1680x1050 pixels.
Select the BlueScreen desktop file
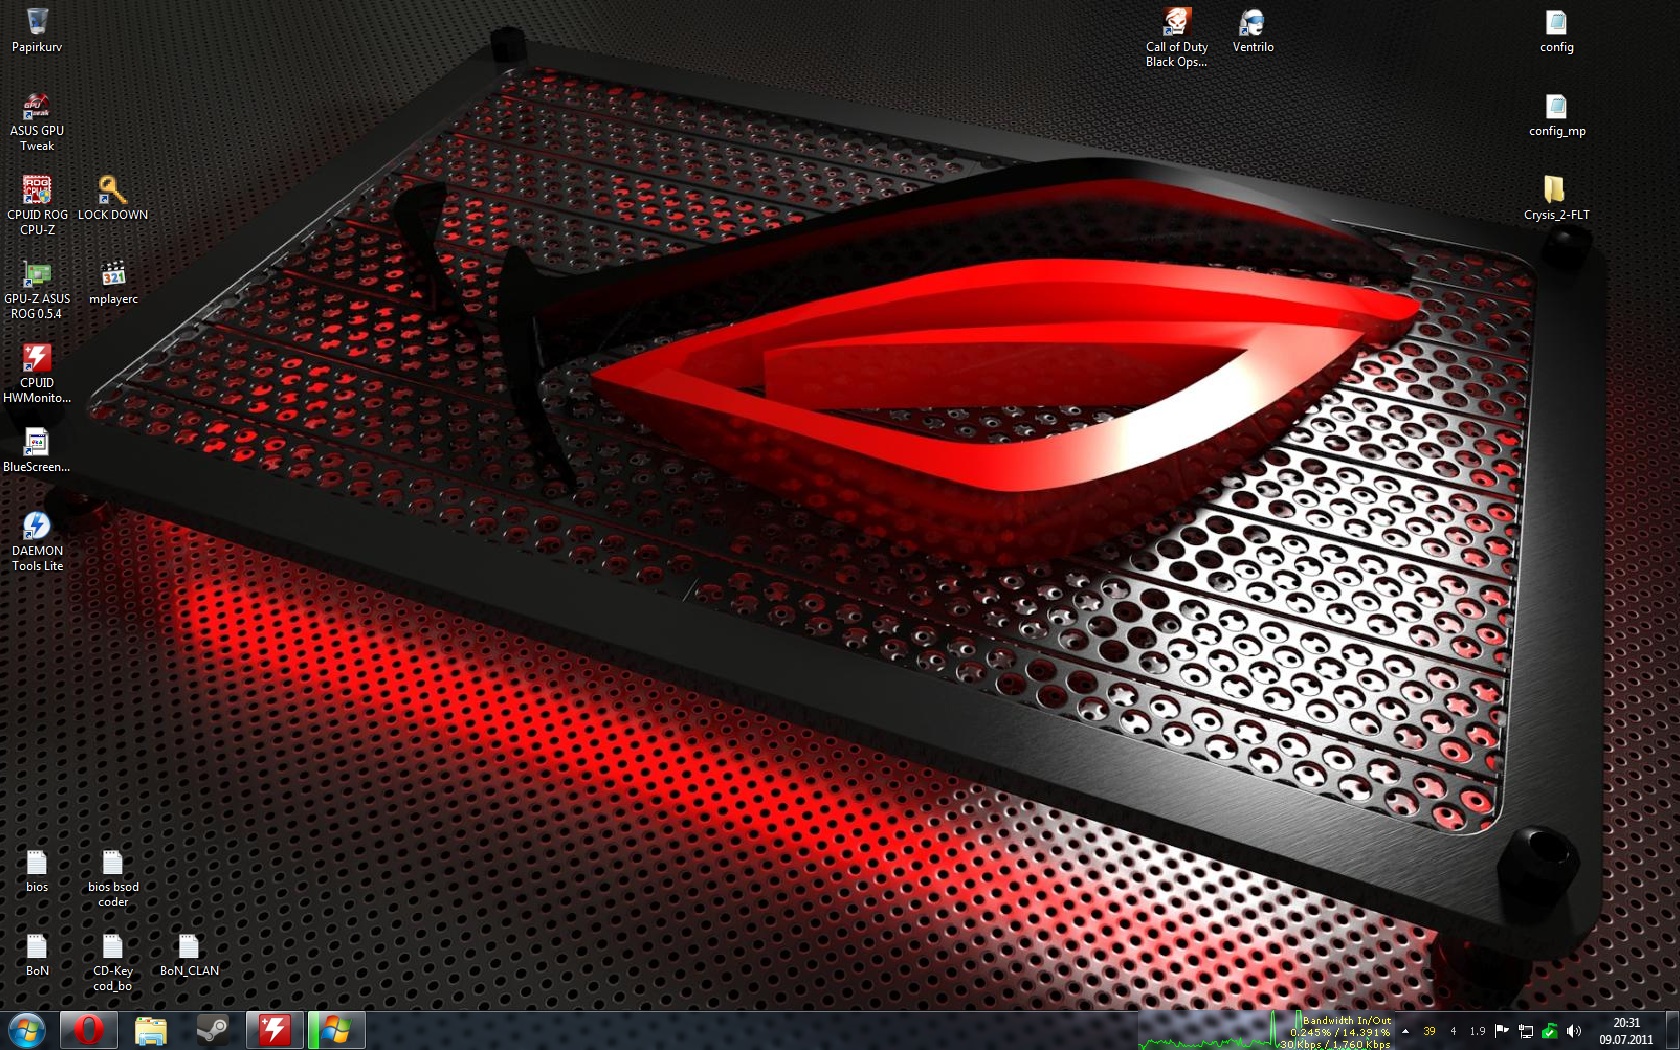click(x=37, y=450)
